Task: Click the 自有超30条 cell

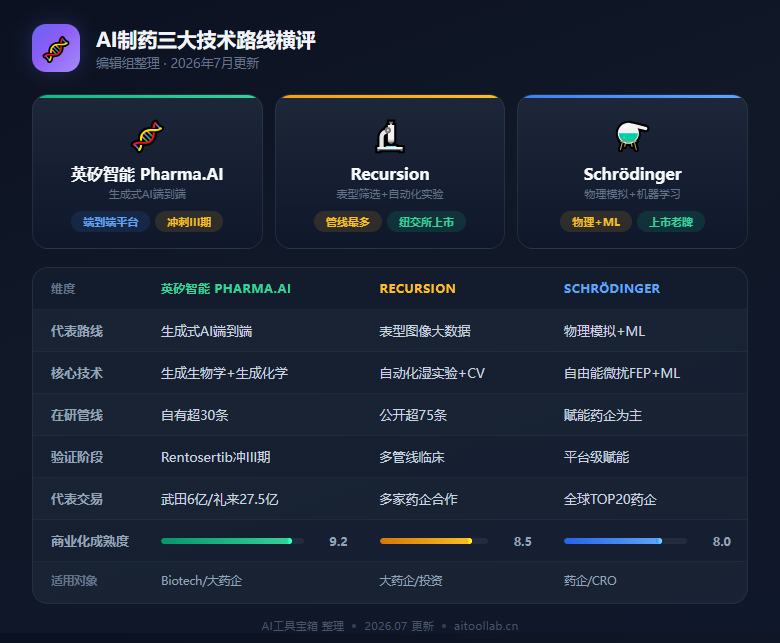Action: [195, 415]
